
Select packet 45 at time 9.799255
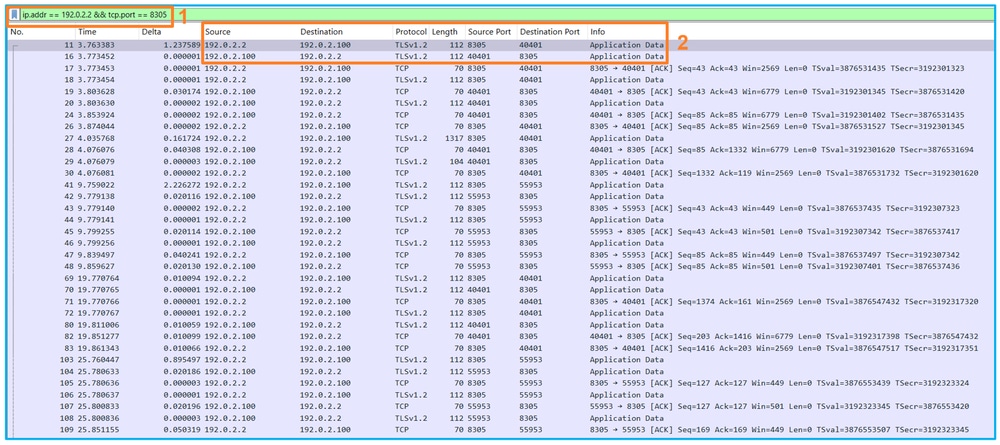501,231
